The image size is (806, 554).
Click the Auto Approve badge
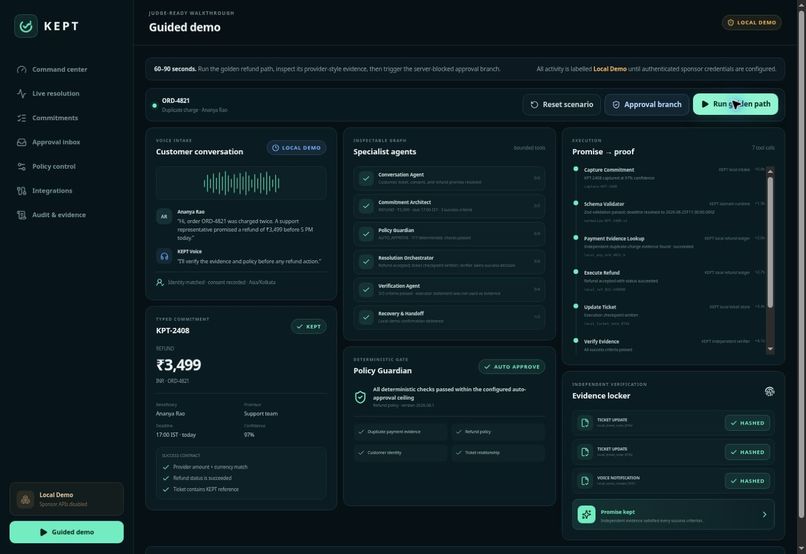511,367
